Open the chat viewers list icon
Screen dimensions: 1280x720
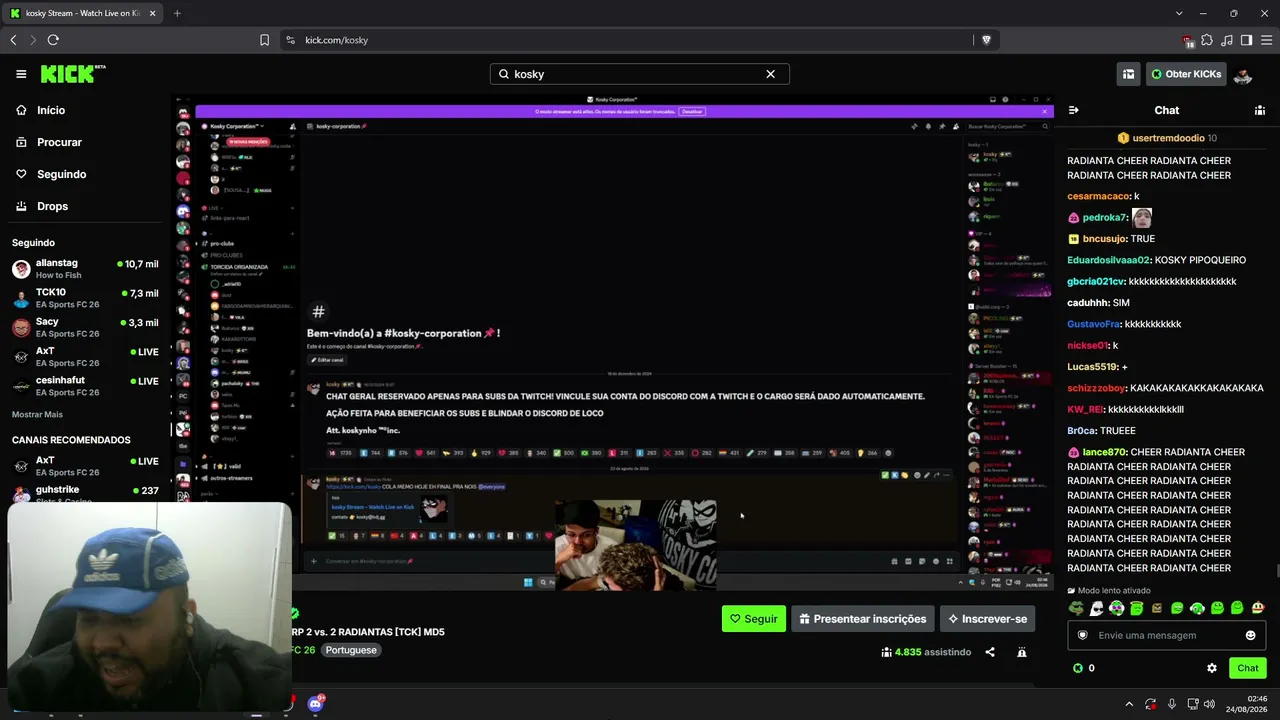point(1260,110)
